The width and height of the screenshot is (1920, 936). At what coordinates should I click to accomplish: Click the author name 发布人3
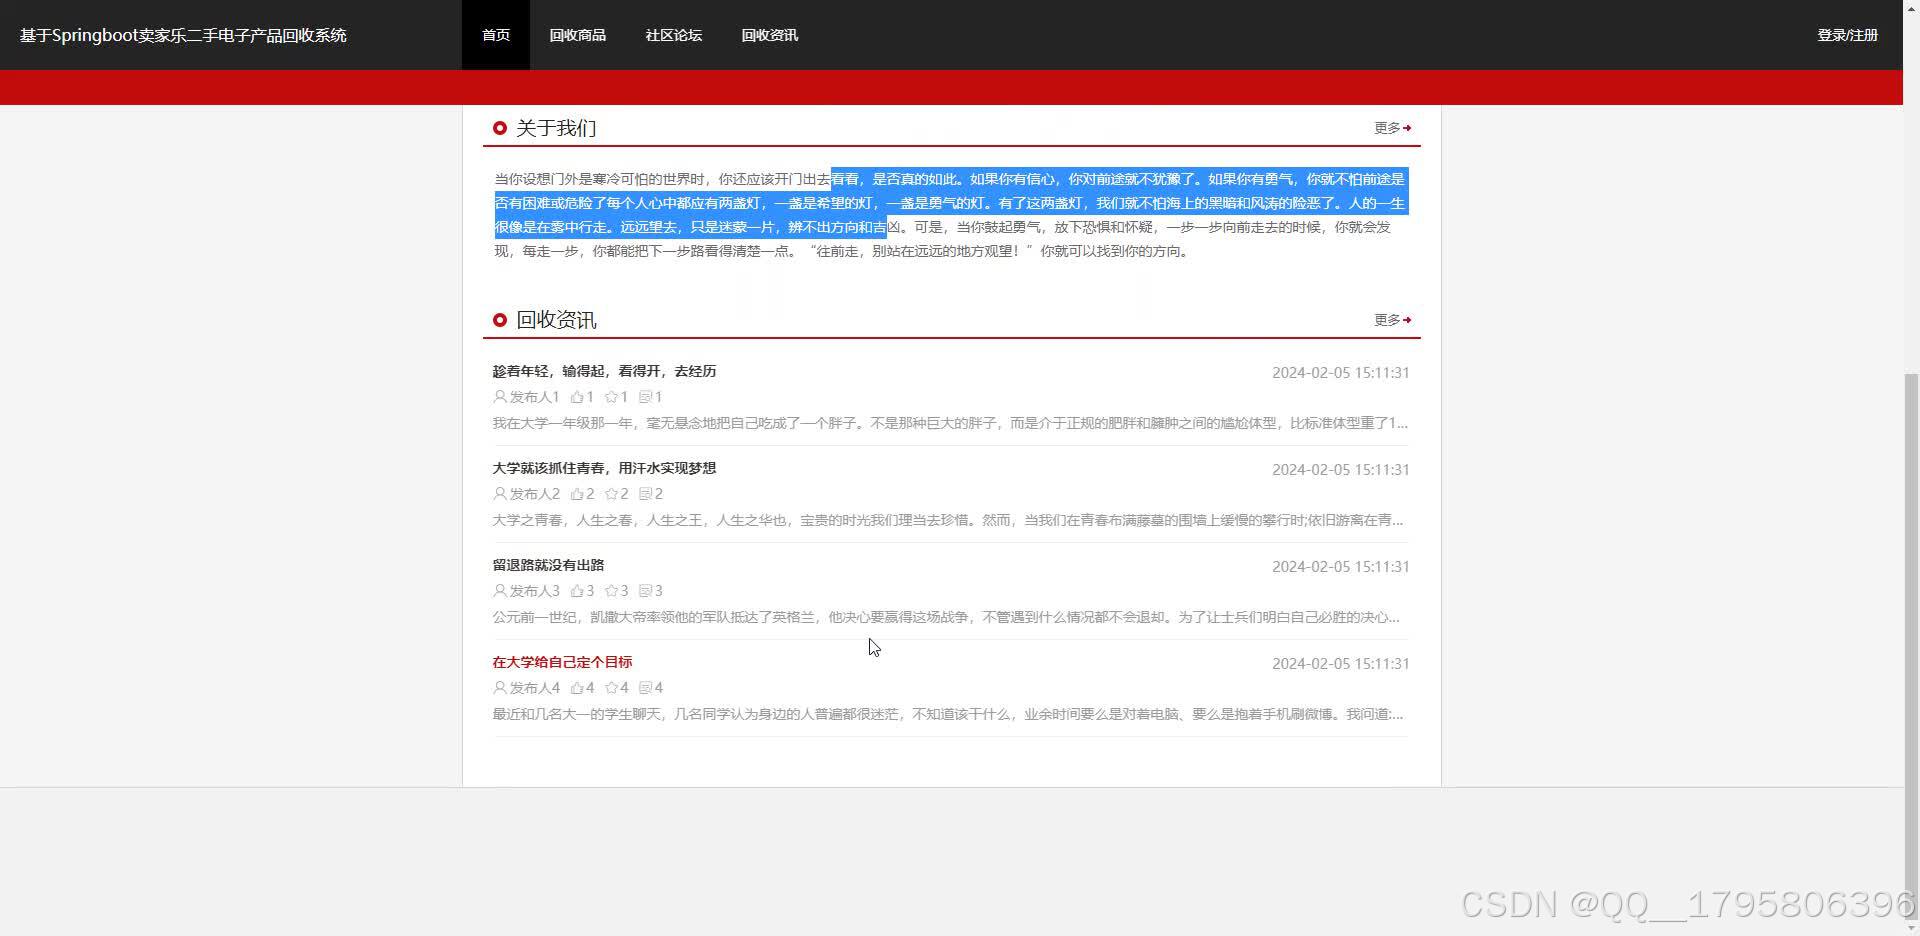tap(535, 591)
